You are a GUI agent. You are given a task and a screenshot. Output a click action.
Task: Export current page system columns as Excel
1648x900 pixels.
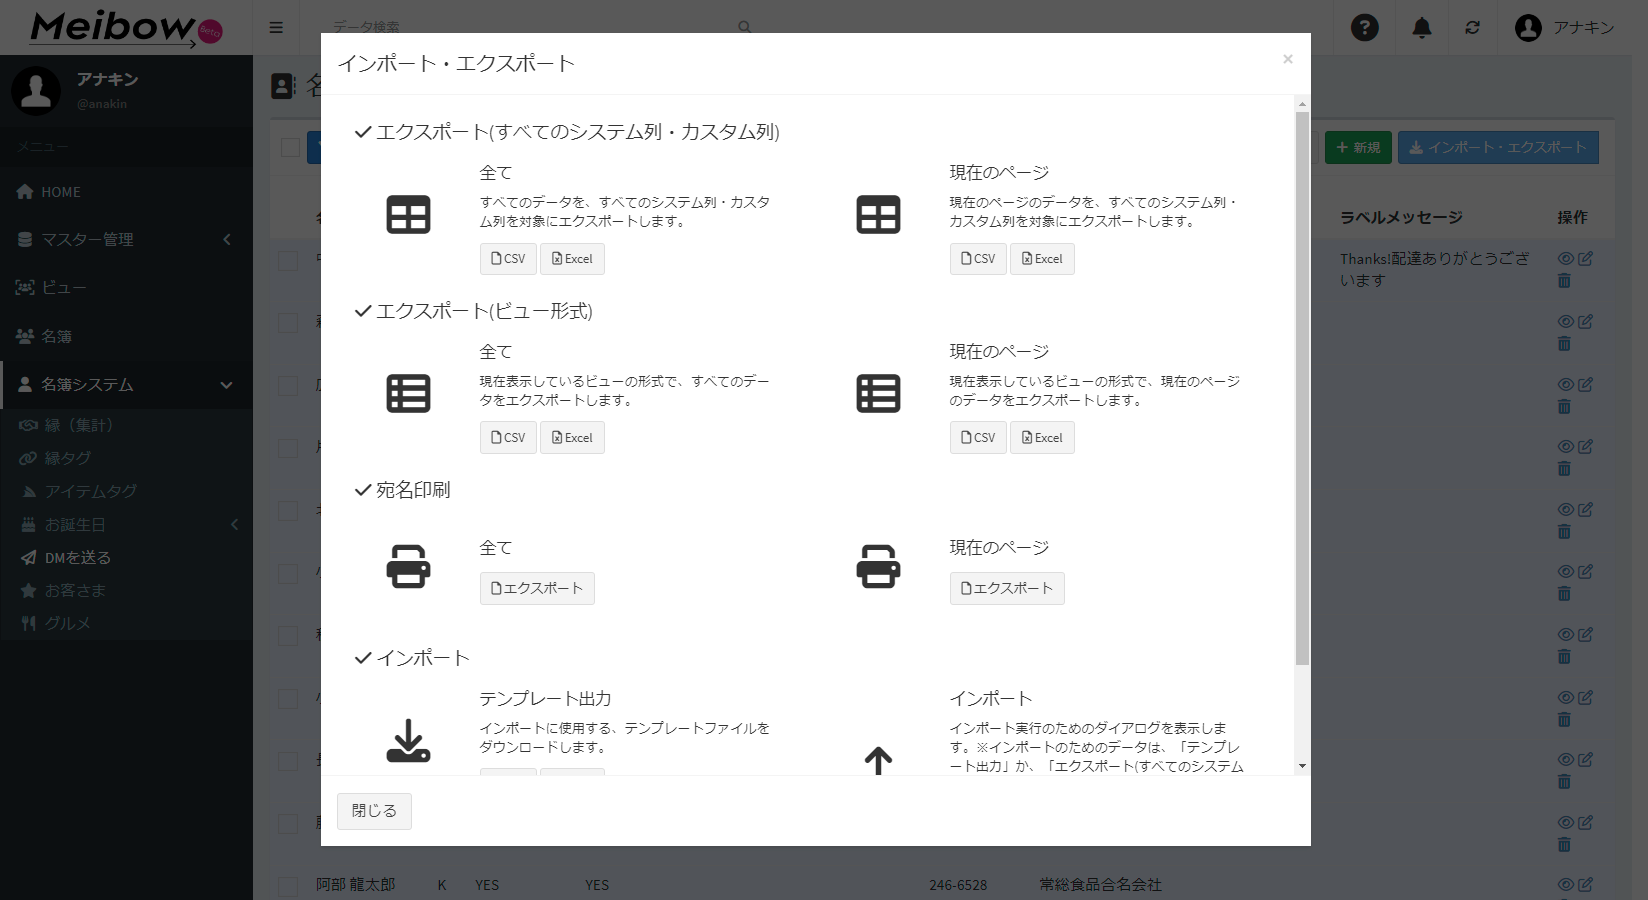[1042, 259]
